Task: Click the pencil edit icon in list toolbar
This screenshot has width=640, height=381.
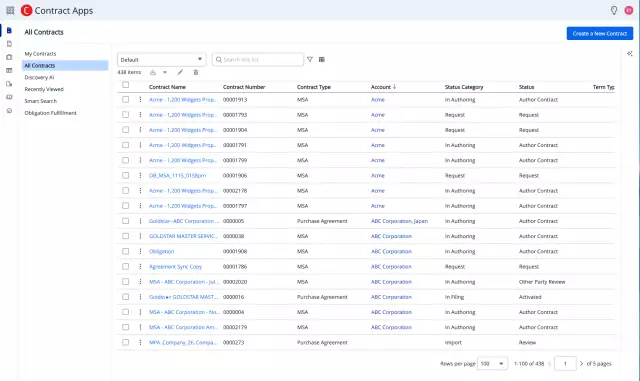Action: click(x=180, y=72)
